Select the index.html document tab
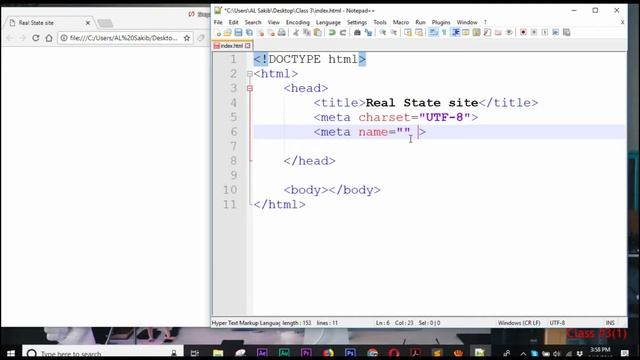Screen dimensions: 640x360 pyautogui.click(x=231, y=46)
